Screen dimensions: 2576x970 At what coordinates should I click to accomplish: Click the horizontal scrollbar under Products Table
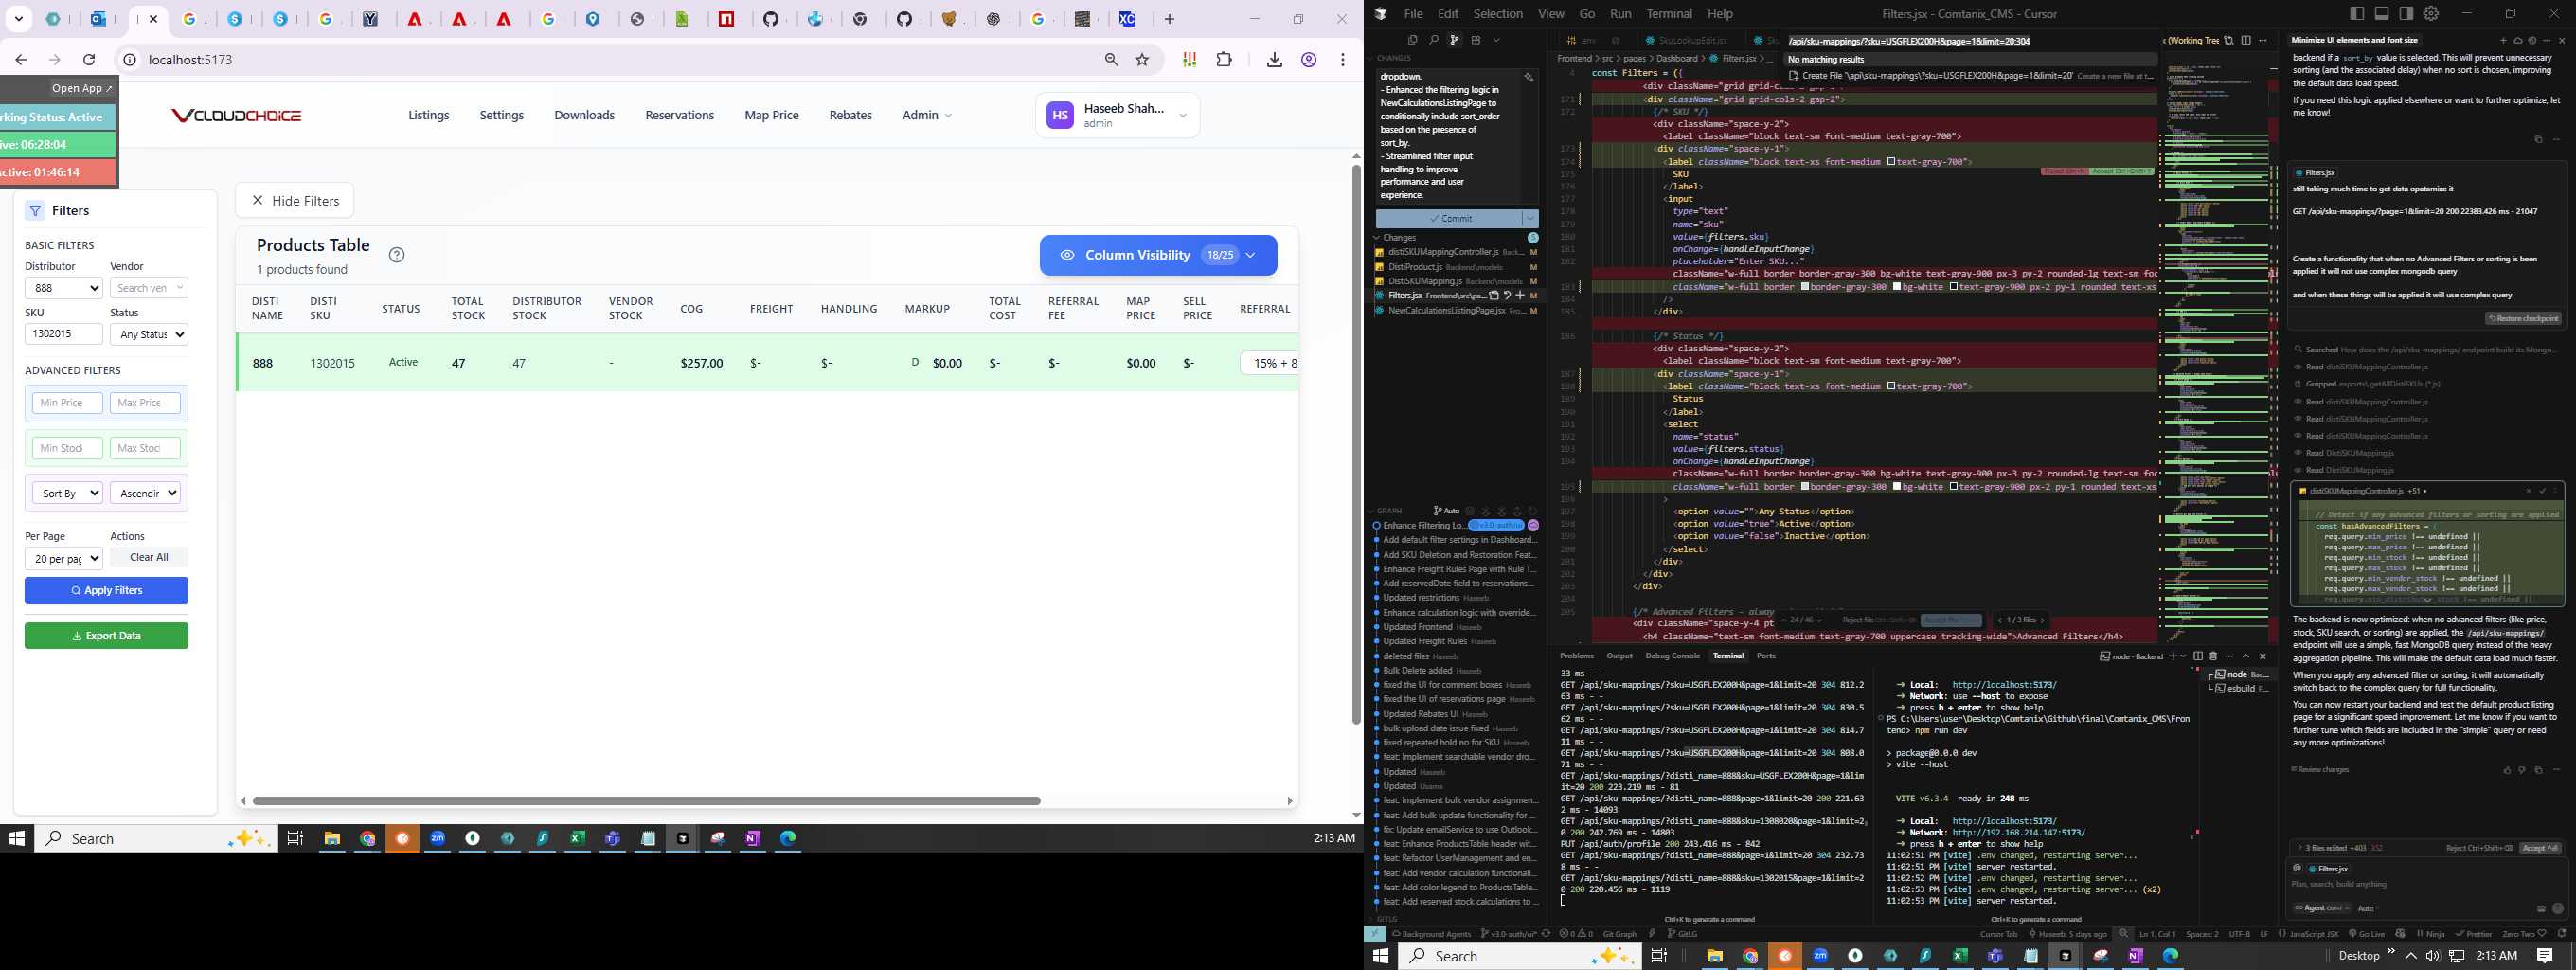click(647, 801)
